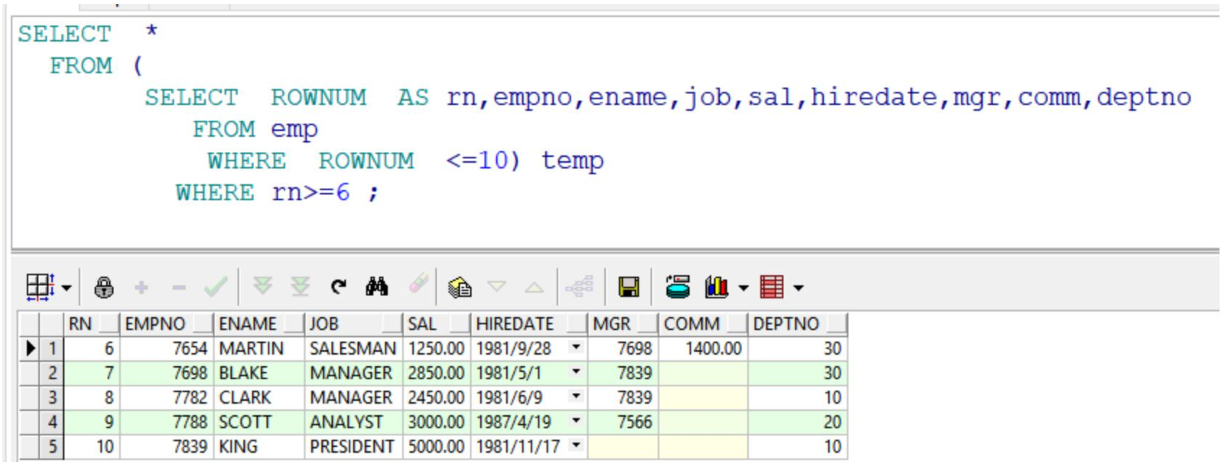Click the grid selection mode icon
Screen dimensions: 1224x462
click(x=39, y=288)
